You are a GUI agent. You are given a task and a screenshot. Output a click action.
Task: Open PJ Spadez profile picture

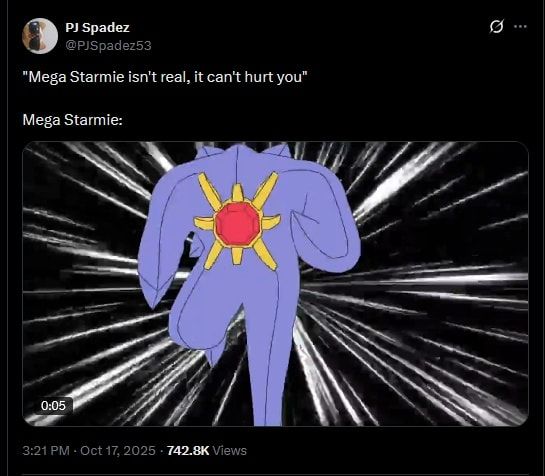point(40,36)
